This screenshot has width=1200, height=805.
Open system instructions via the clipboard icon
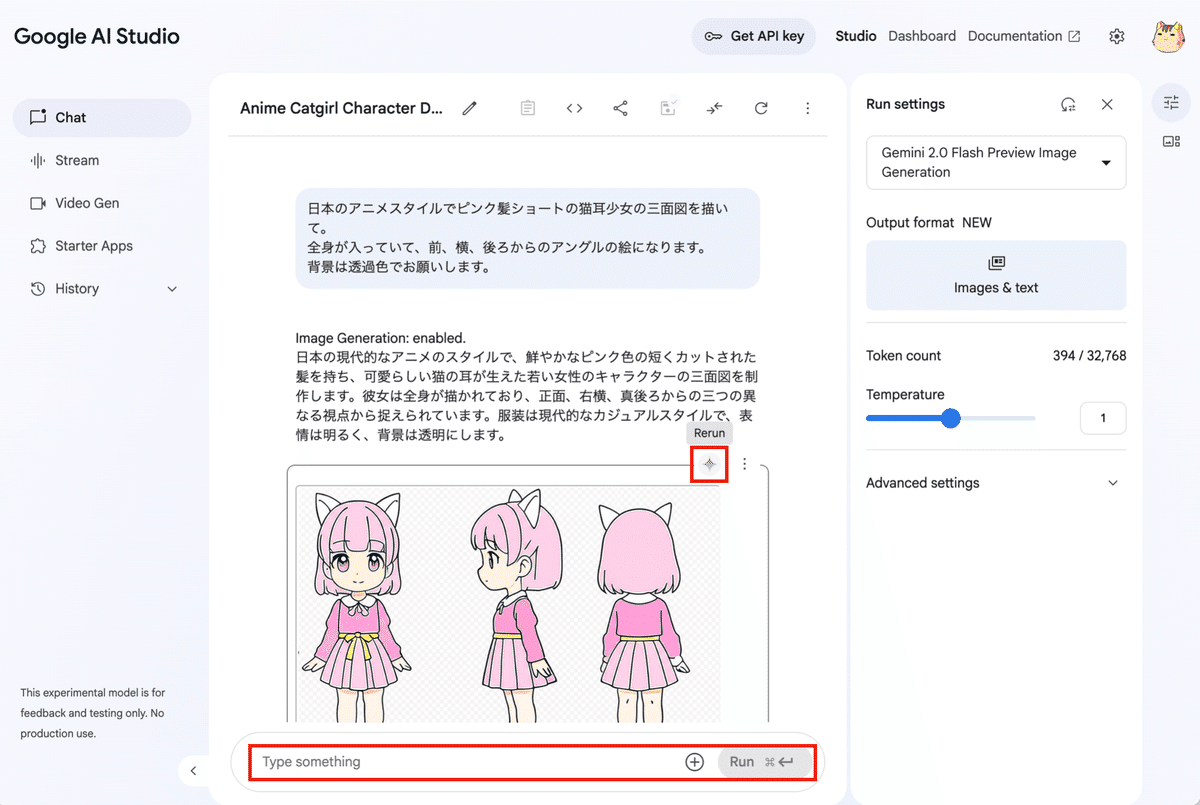(x=527, y=107)
